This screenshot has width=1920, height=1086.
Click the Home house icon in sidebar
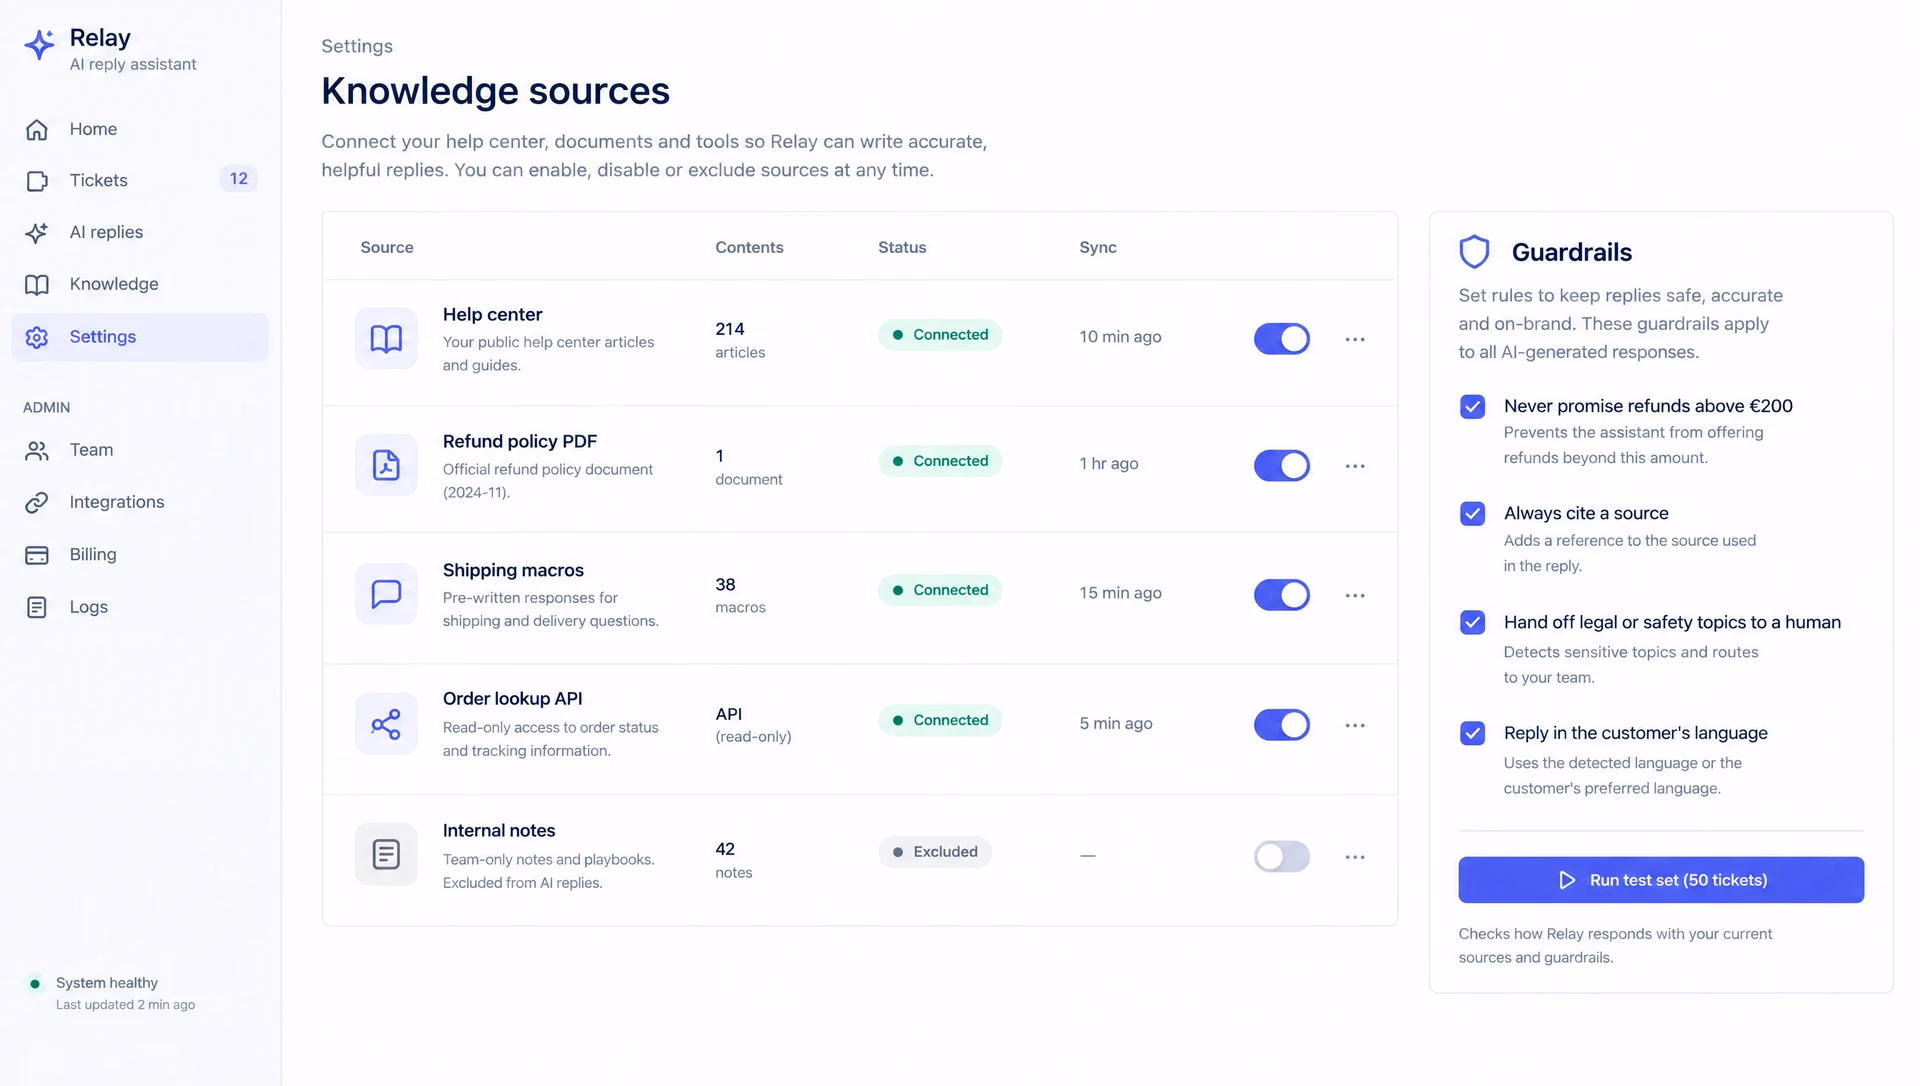[37, 130]
